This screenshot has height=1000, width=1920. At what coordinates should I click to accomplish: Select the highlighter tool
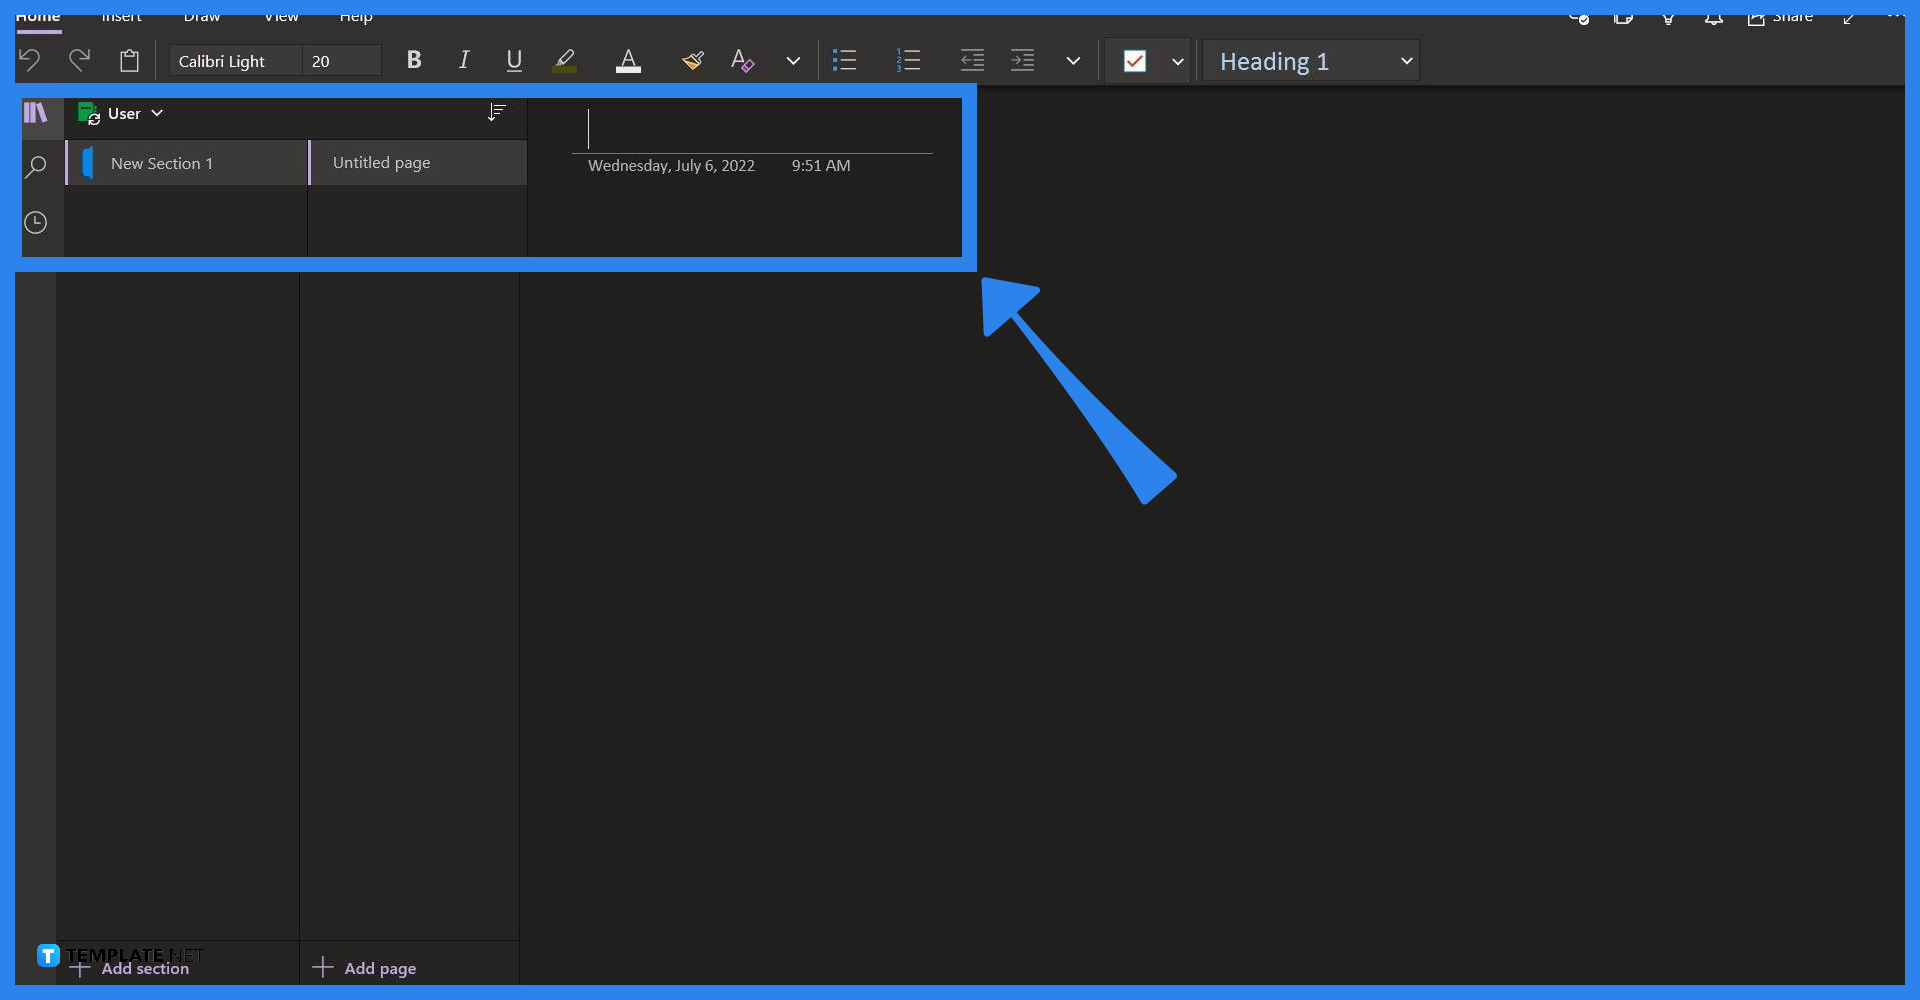tap(563, 60)
